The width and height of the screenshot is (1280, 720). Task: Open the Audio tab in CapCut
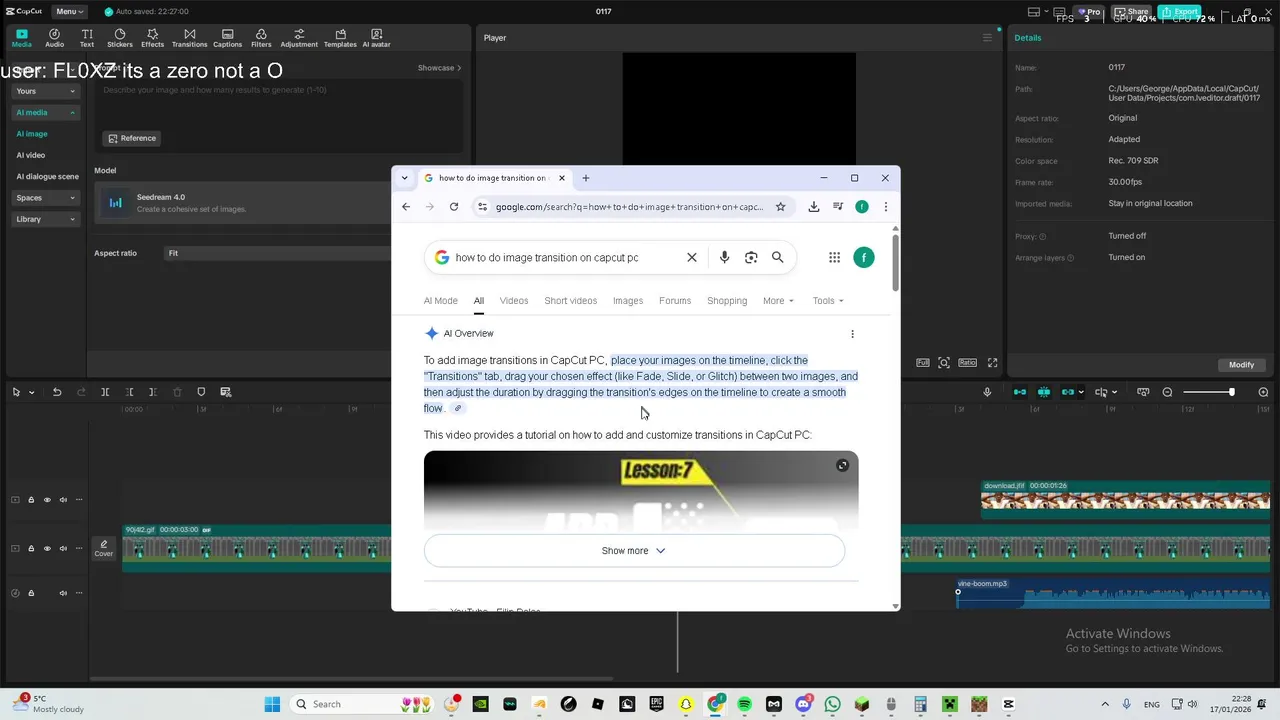pos(54,38)
